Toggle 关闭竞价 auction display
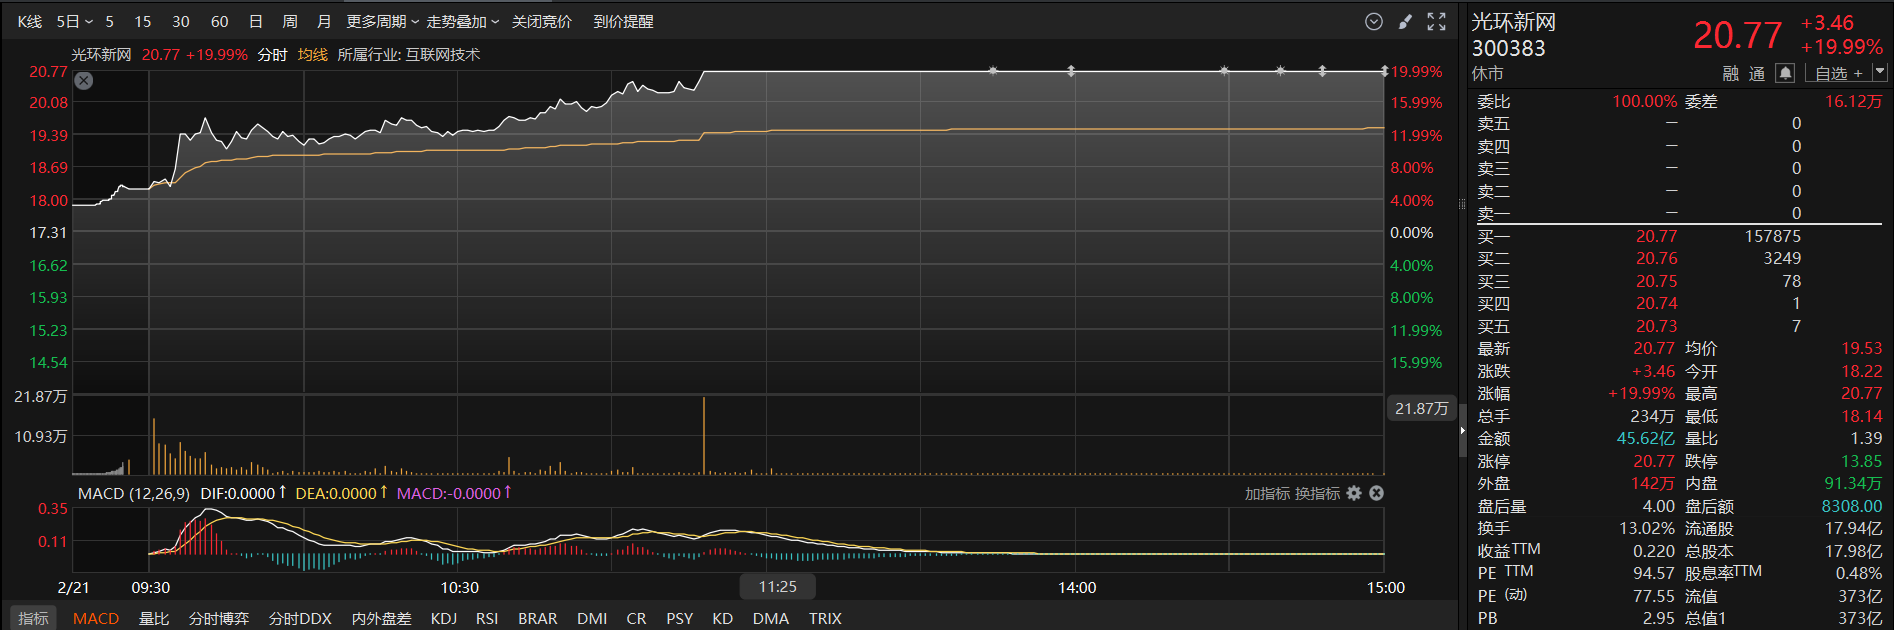The image size is (1894, 630). [542, 21]
